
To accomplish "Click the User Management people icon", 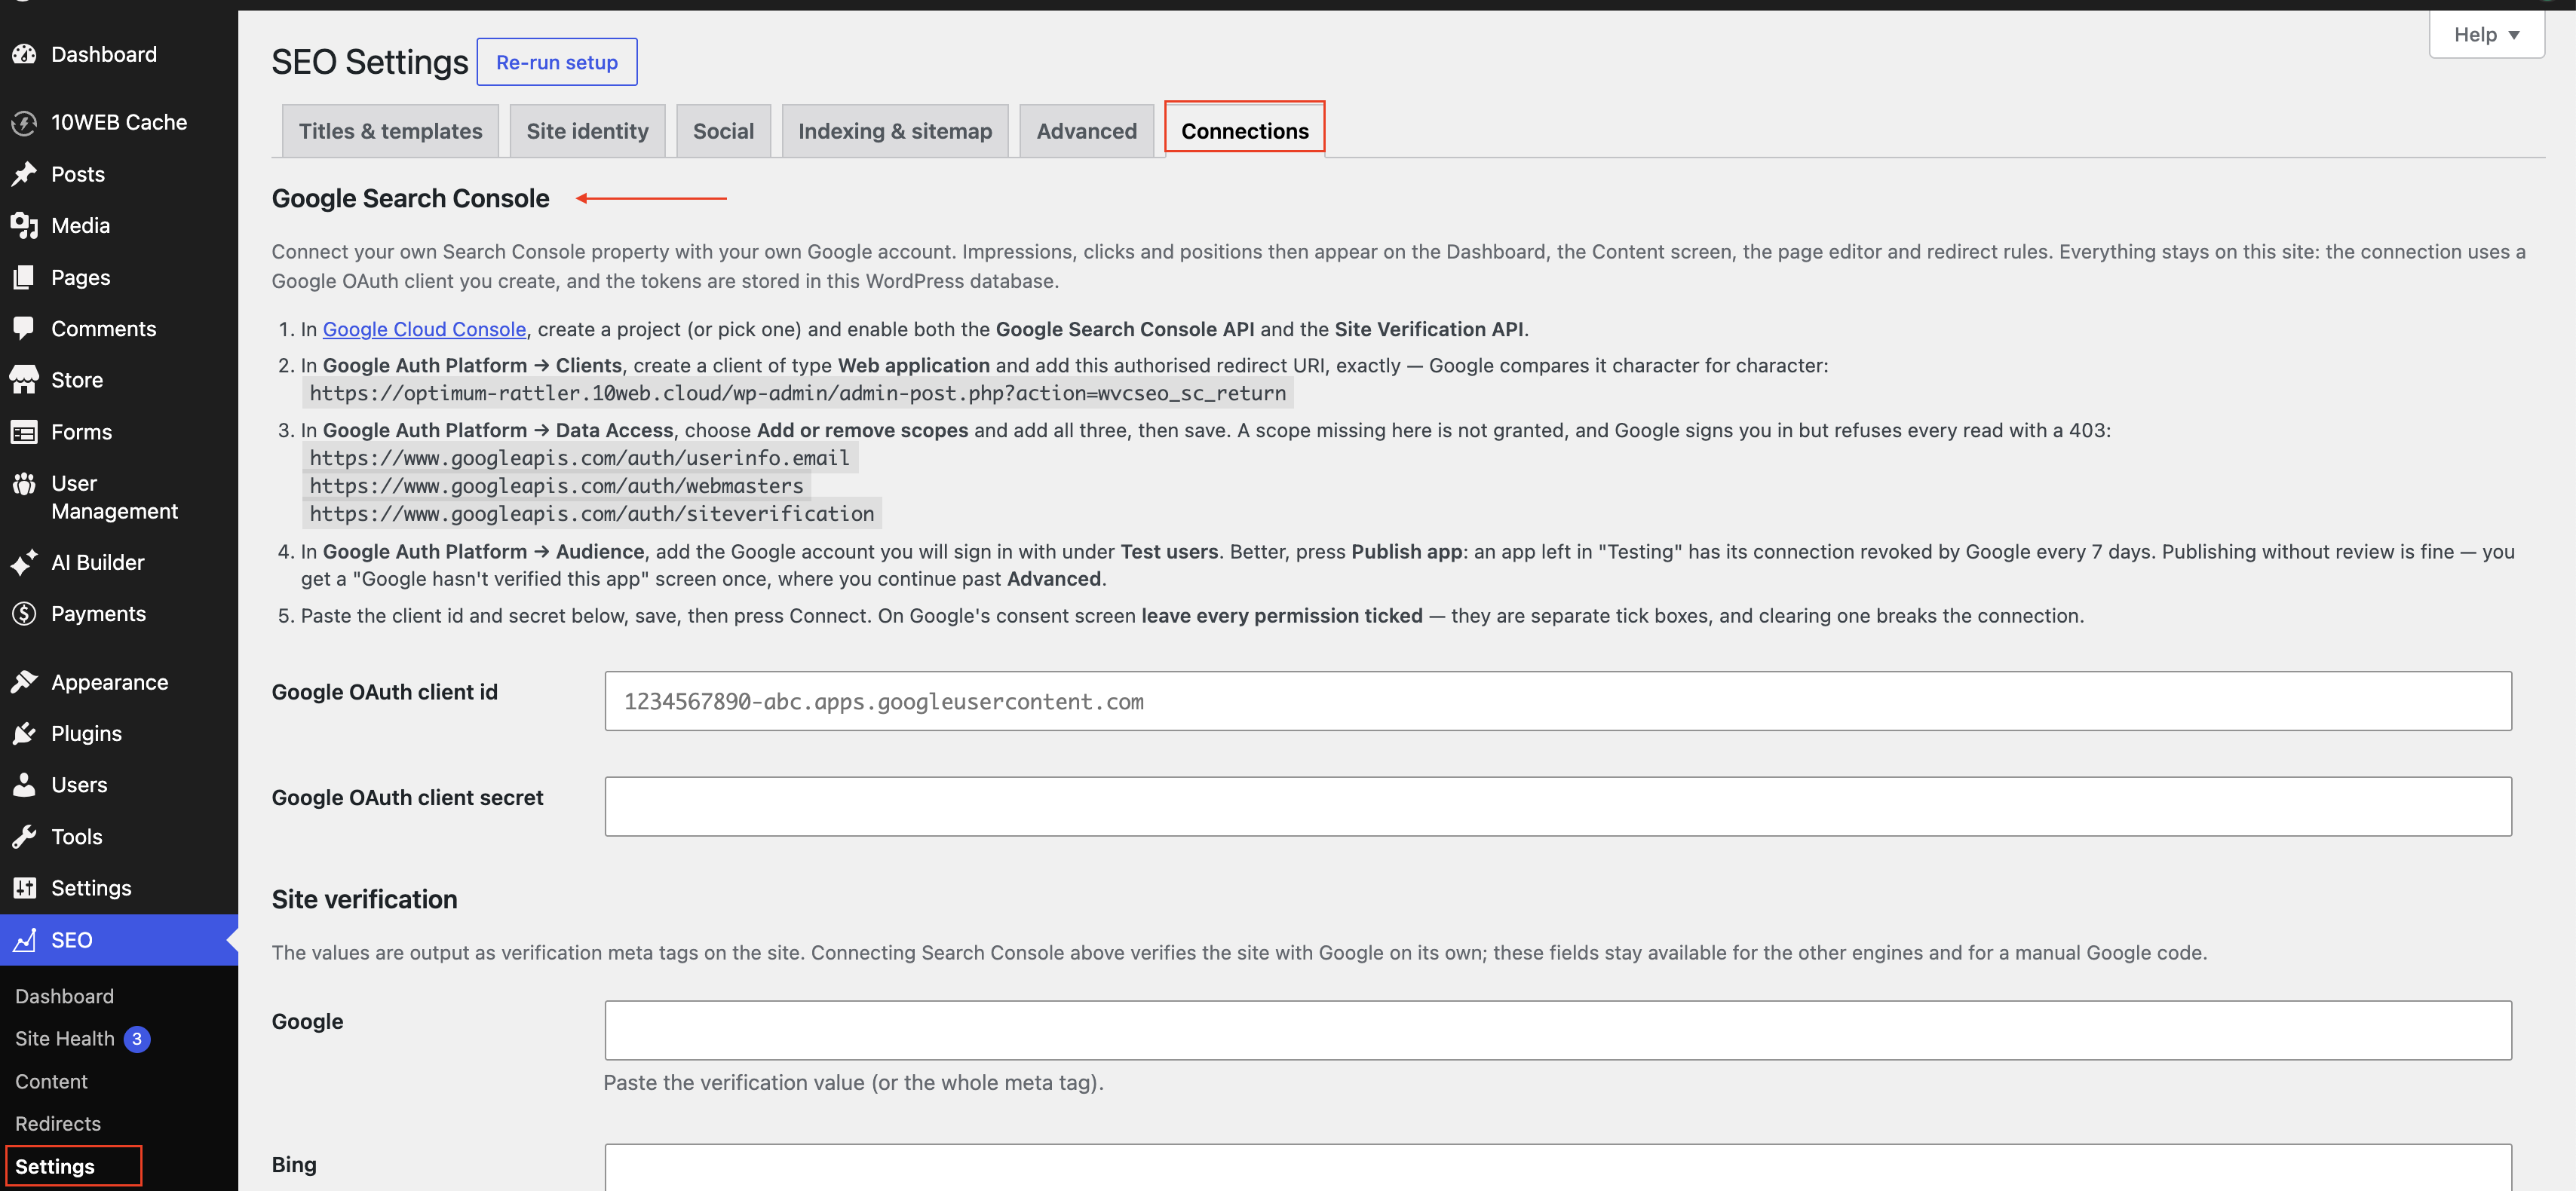I will click(x=24, y=484).
